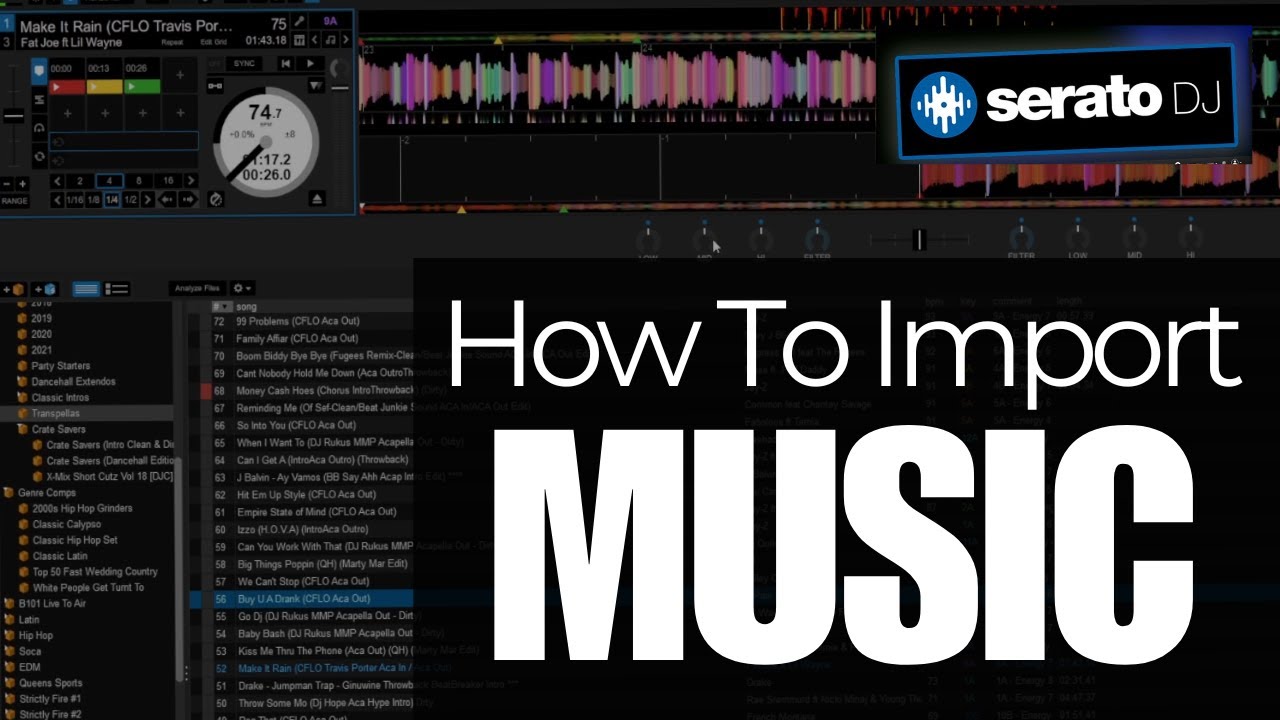Set auto loop length to 16 beats
This screenshot has width=1280, height=720.
(x=168, y=181)
